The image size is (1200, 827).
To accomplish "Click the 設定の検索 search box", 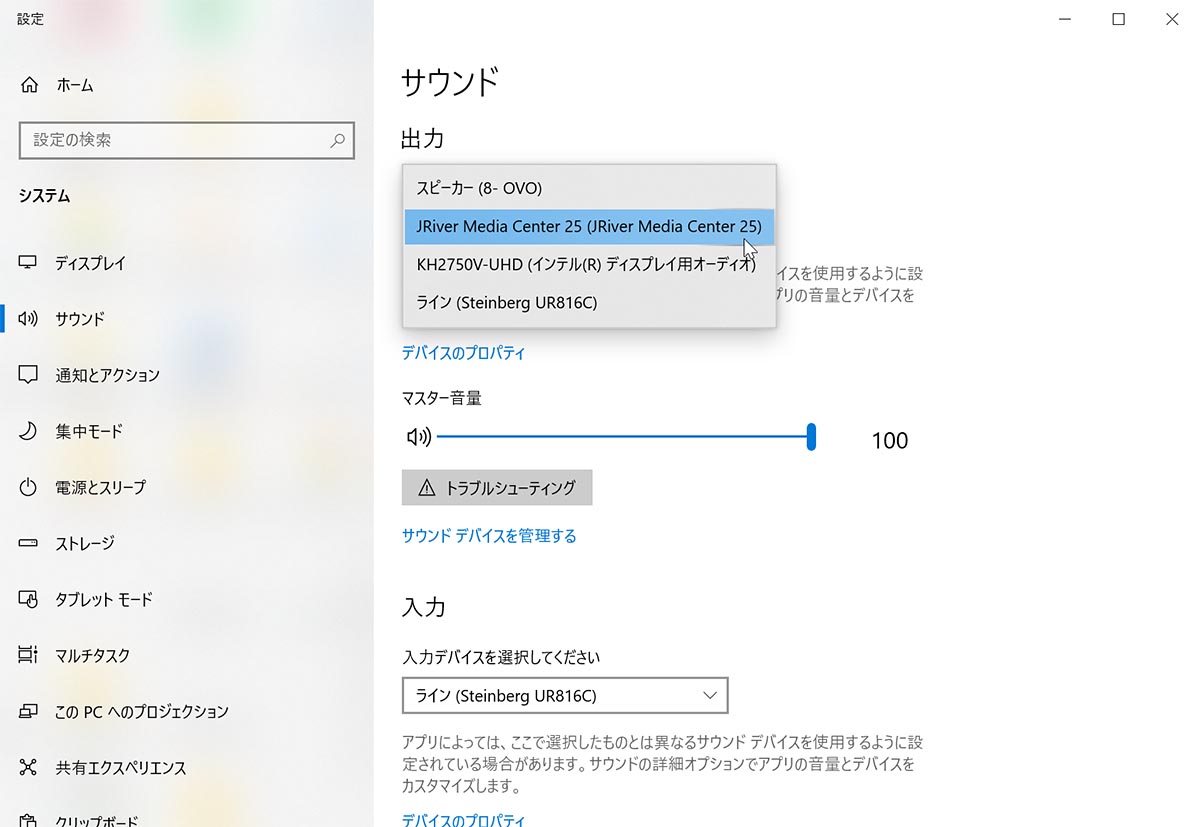I will [x=186, y=140].
